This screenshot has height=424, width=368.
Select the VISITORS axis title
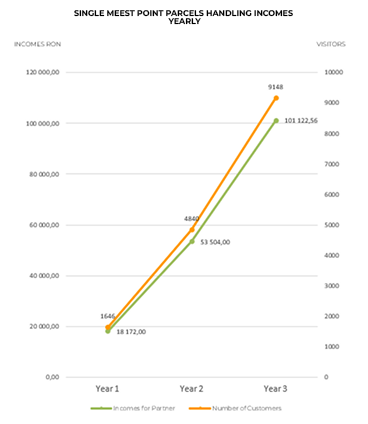coord(331,44)
